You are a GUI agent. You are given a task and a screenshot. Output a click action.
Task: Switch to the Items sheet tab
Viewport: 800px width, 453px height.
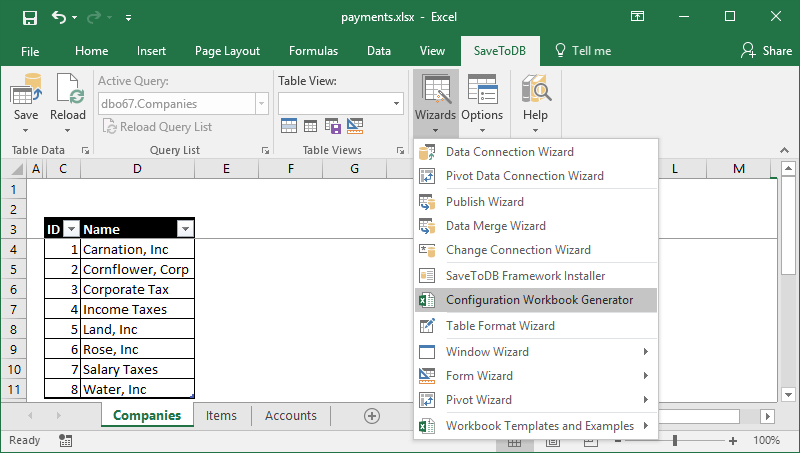click(x=221, y=416)
